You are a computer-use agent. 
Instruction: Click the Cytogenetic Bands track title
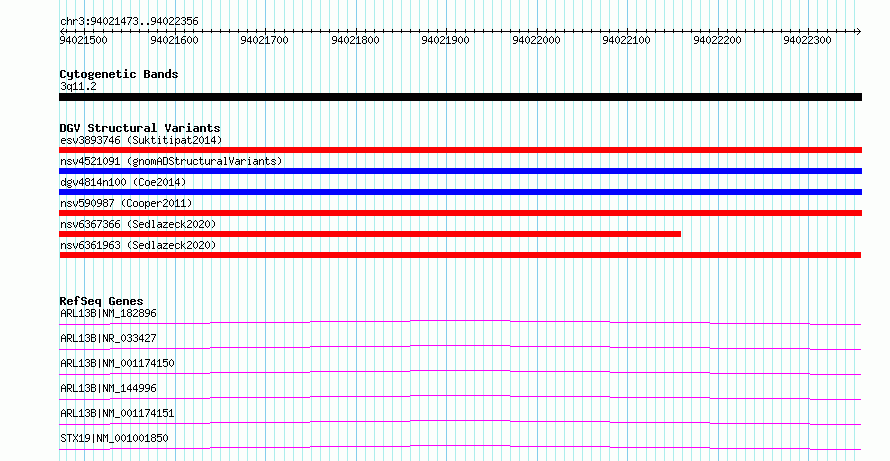click(x=119, y=74)
